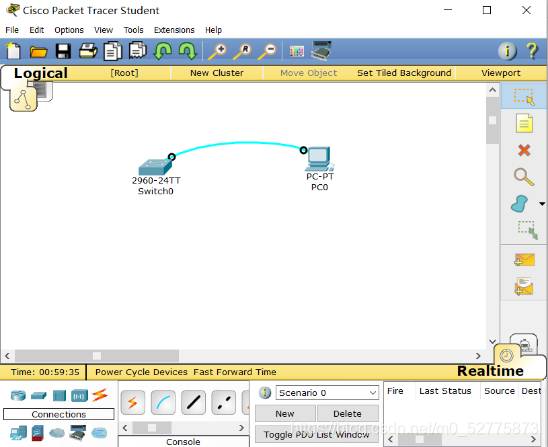
Task: Click the Viewport button
Action: (501, 73)
